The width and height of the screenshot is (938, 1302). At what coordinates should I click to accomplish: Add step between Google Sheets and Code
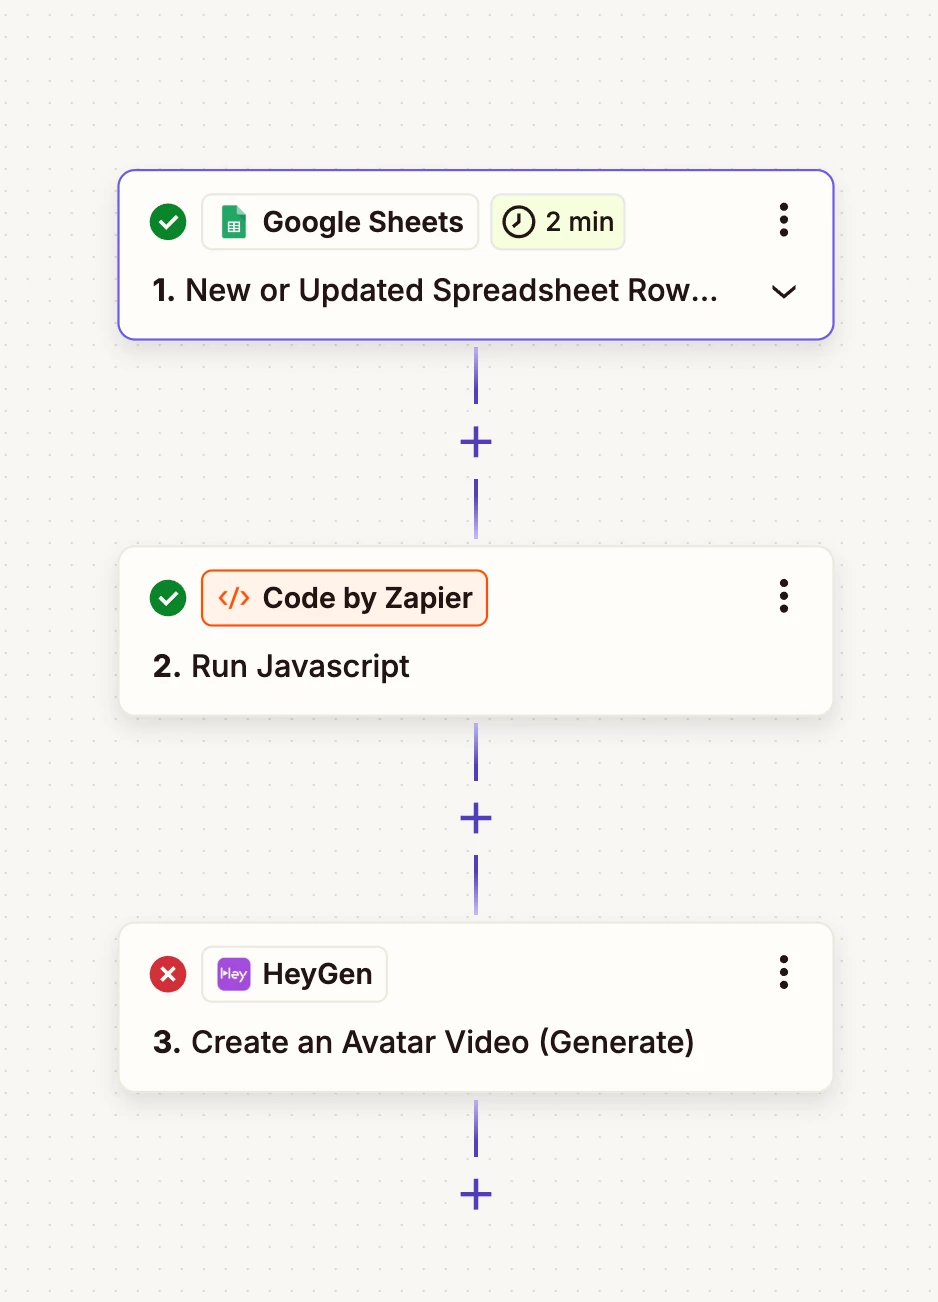click(476, 442)
